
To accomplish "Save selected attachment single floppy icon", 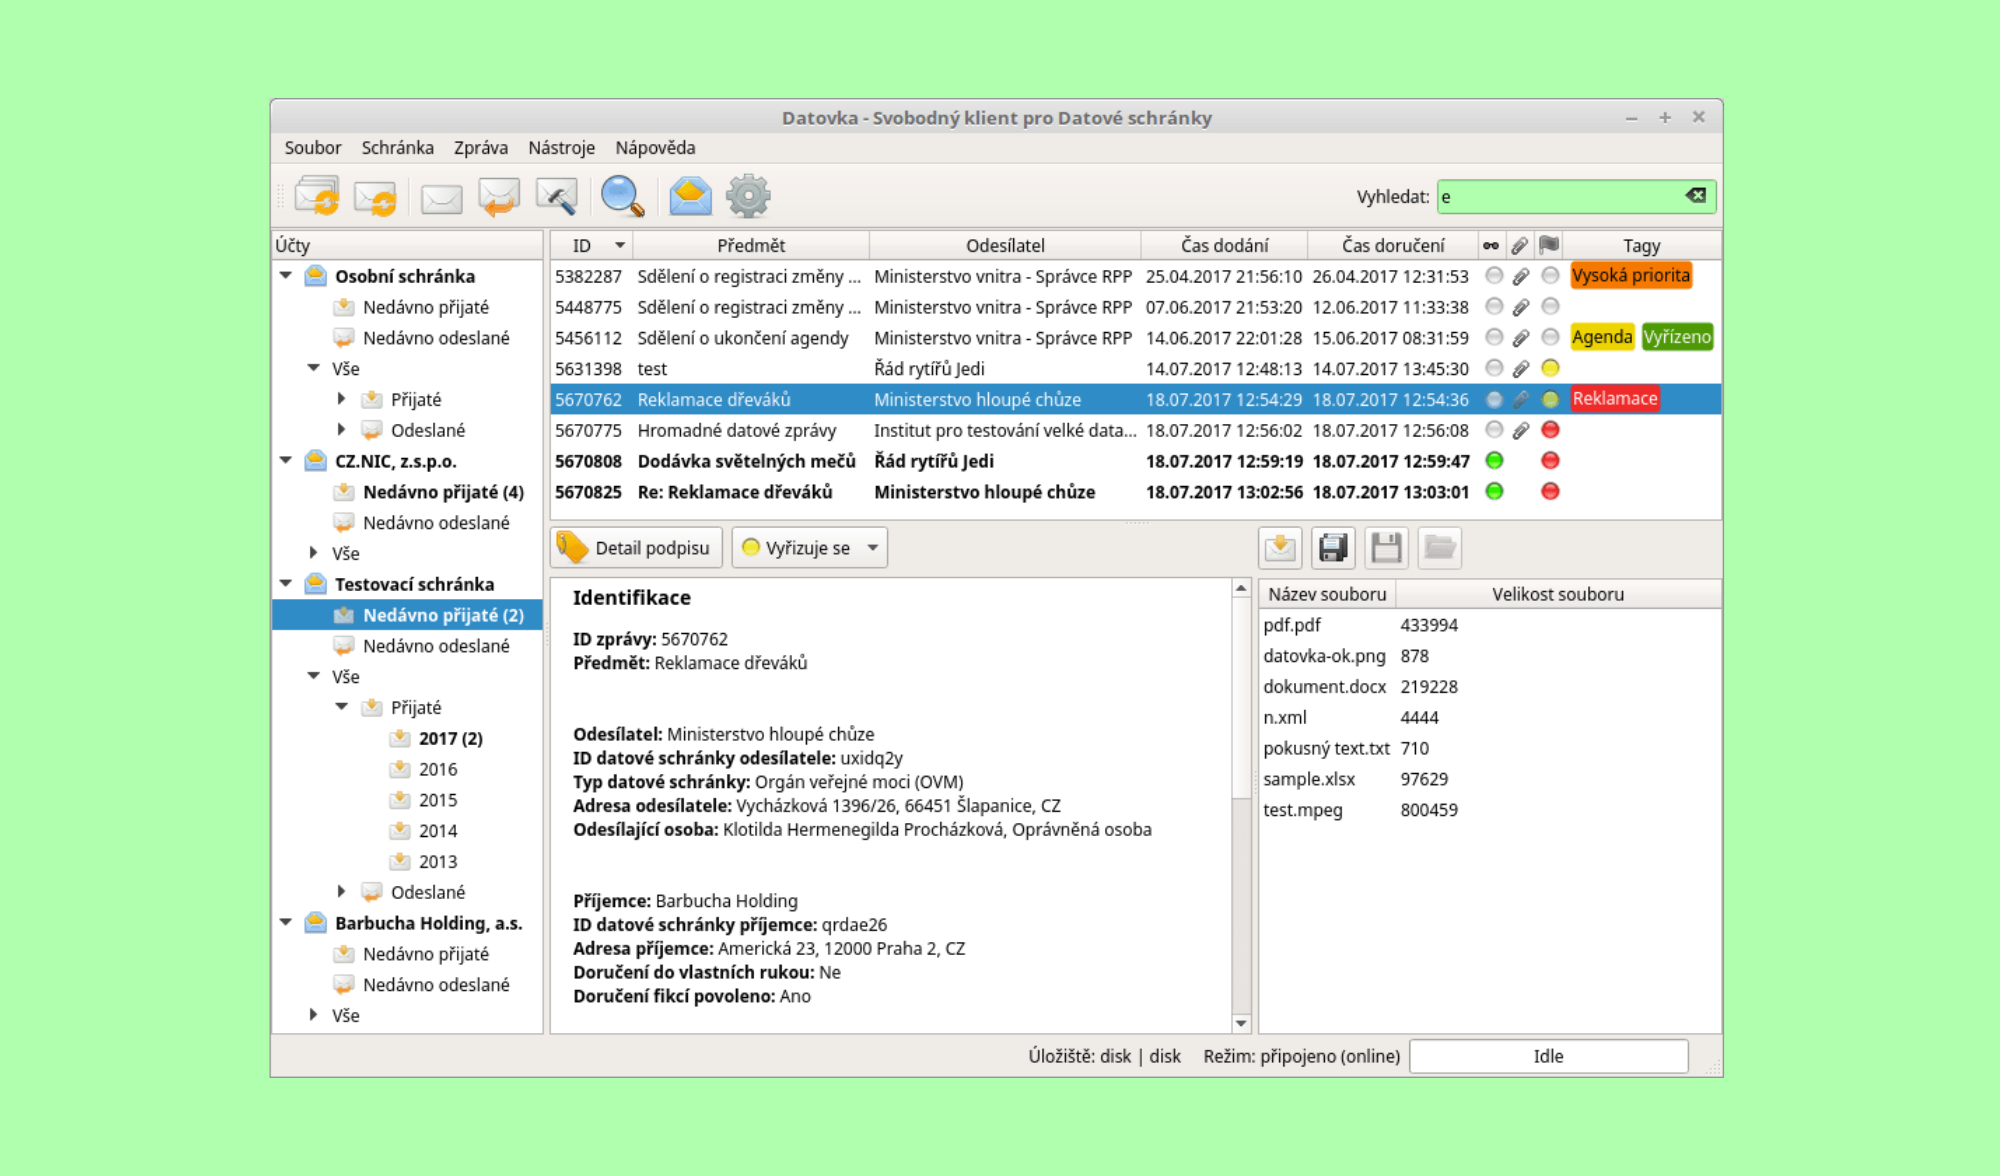I will coord(1386,547).
